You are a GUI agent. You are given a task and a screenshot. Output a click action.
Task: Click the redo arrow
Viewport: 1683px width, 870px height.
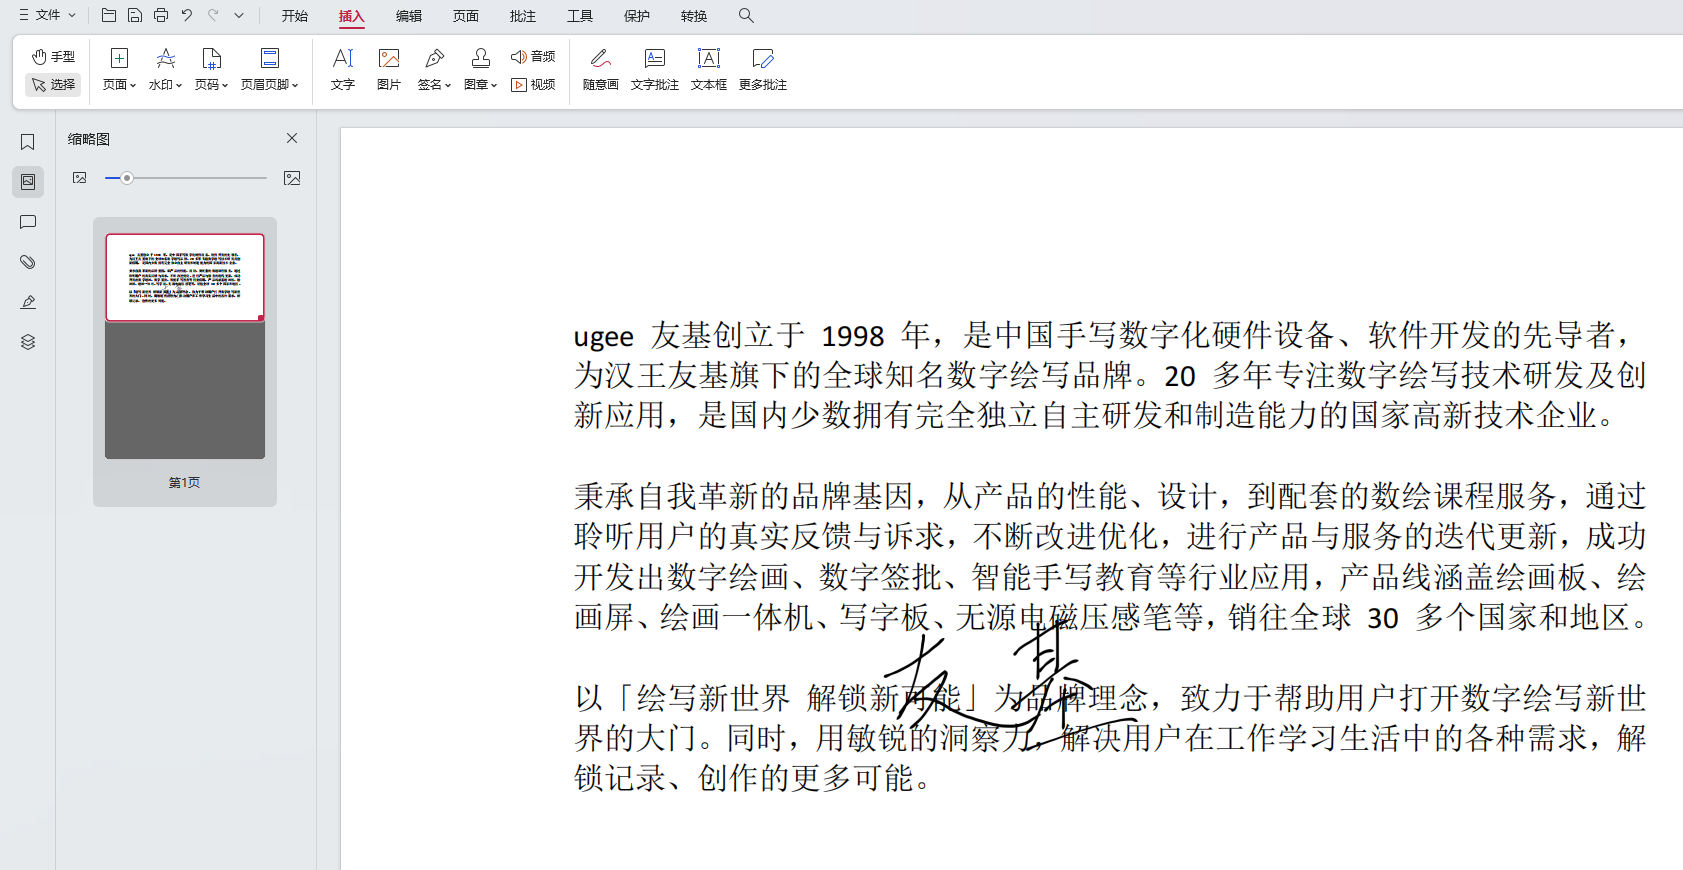tap(213, 15)
